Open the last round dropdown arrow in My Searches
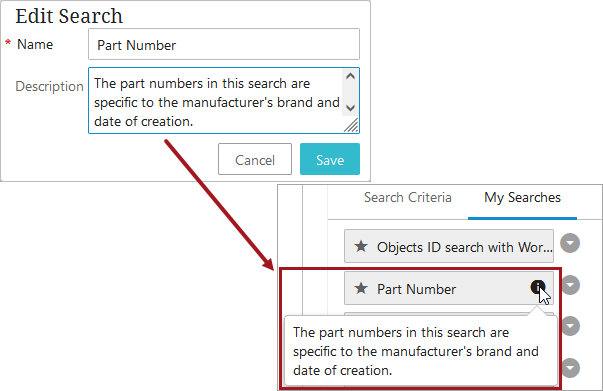The height and width of the screenshot is (391, 603). pos(570,368)
